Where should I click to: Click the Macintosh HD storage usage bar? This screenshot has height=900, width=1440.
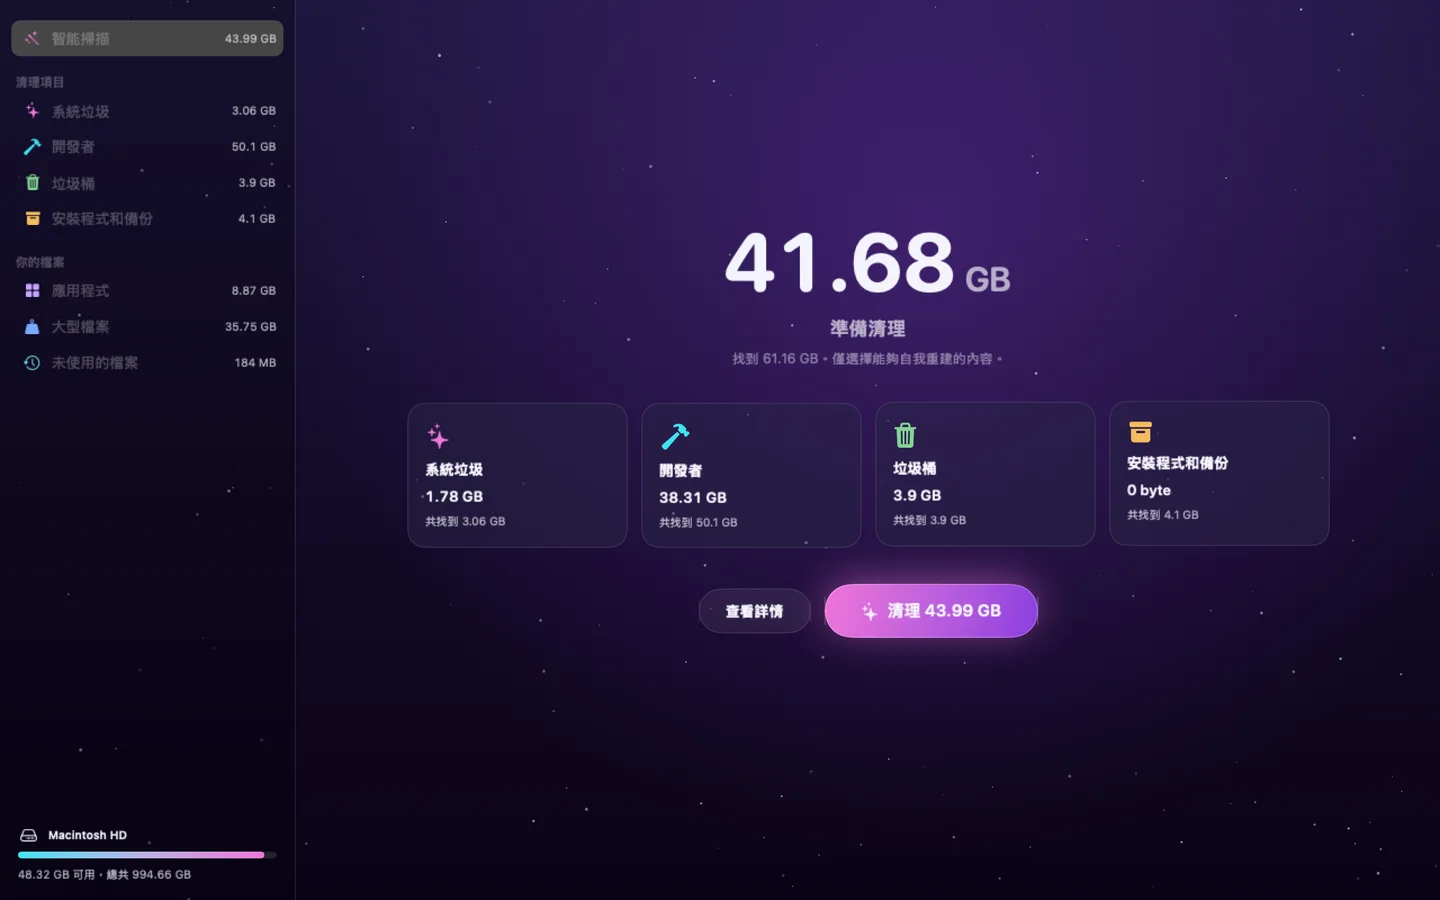[147, 855]
